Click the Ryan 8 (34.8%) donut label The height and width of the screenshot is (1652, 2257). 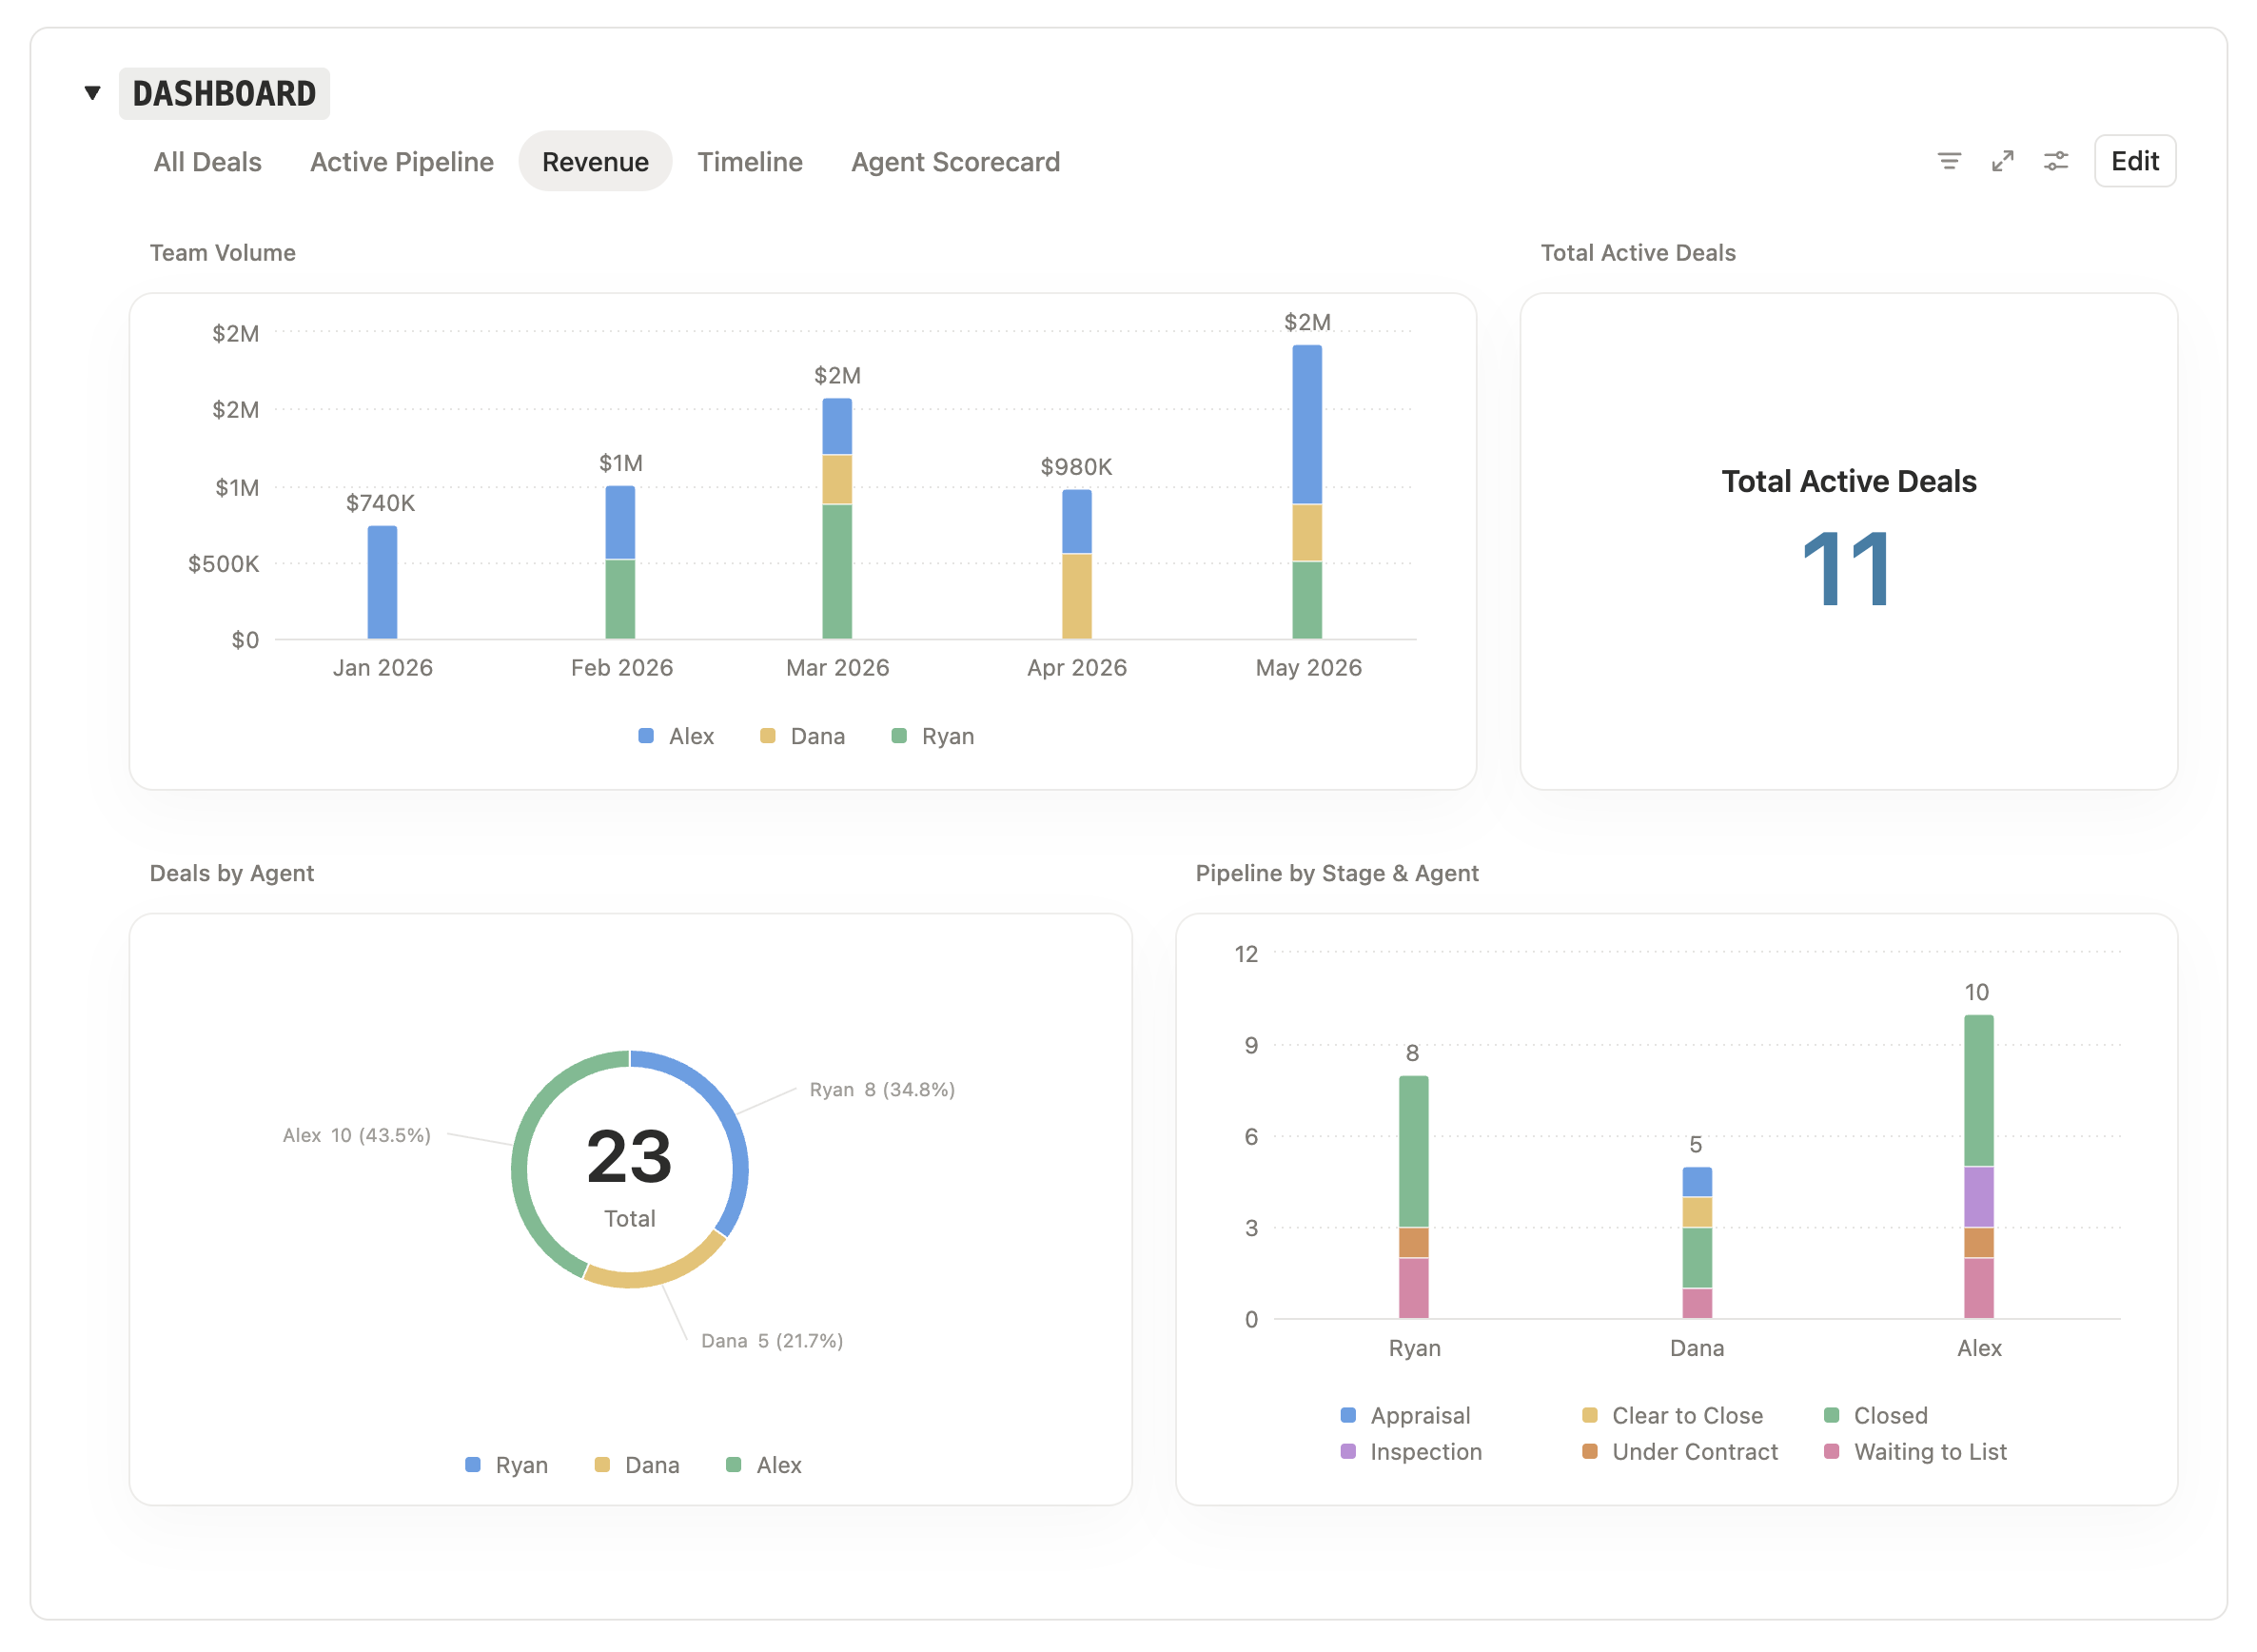[x=882, y=1089]
